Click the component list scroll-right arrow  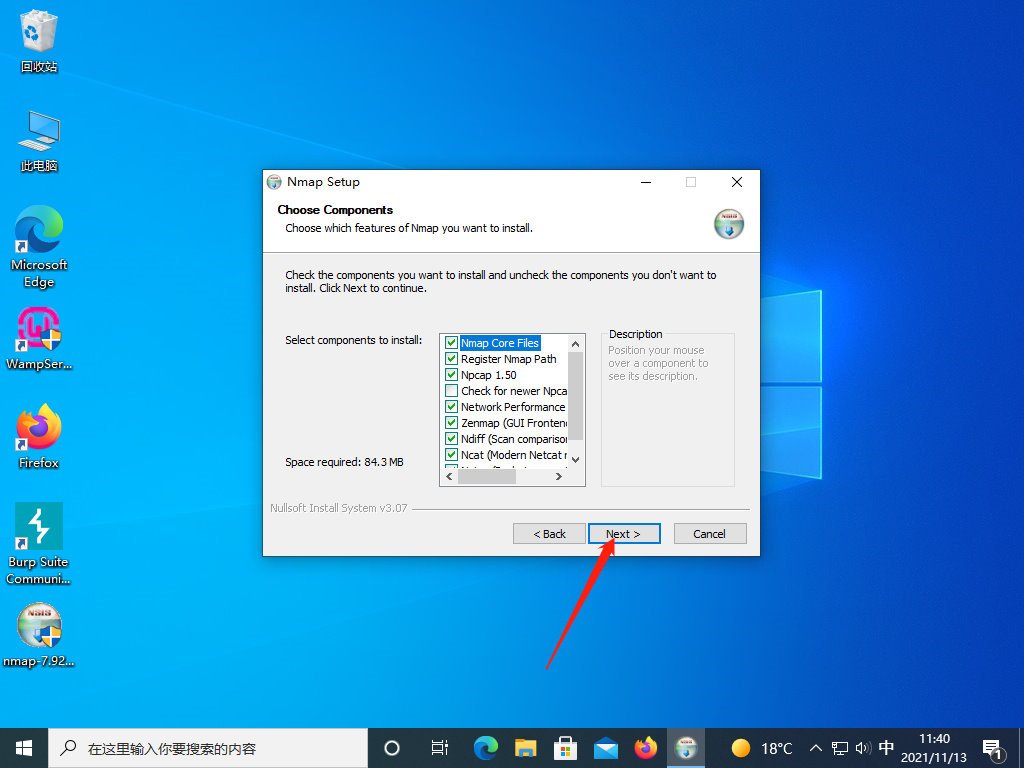pos(559,477)
